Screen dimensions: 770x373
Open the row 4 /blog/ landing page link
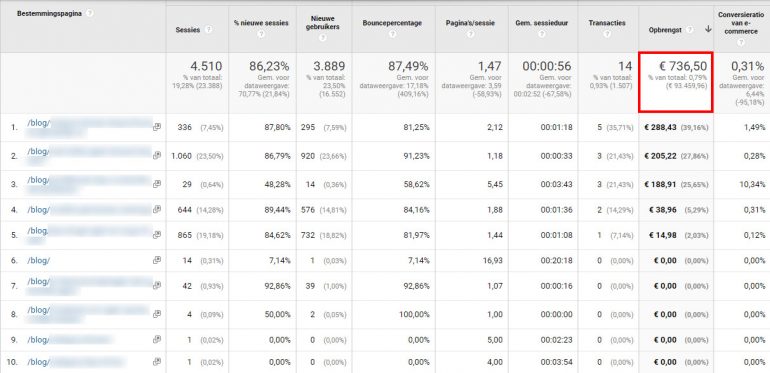pyautogui.click(x=38, y=210)
